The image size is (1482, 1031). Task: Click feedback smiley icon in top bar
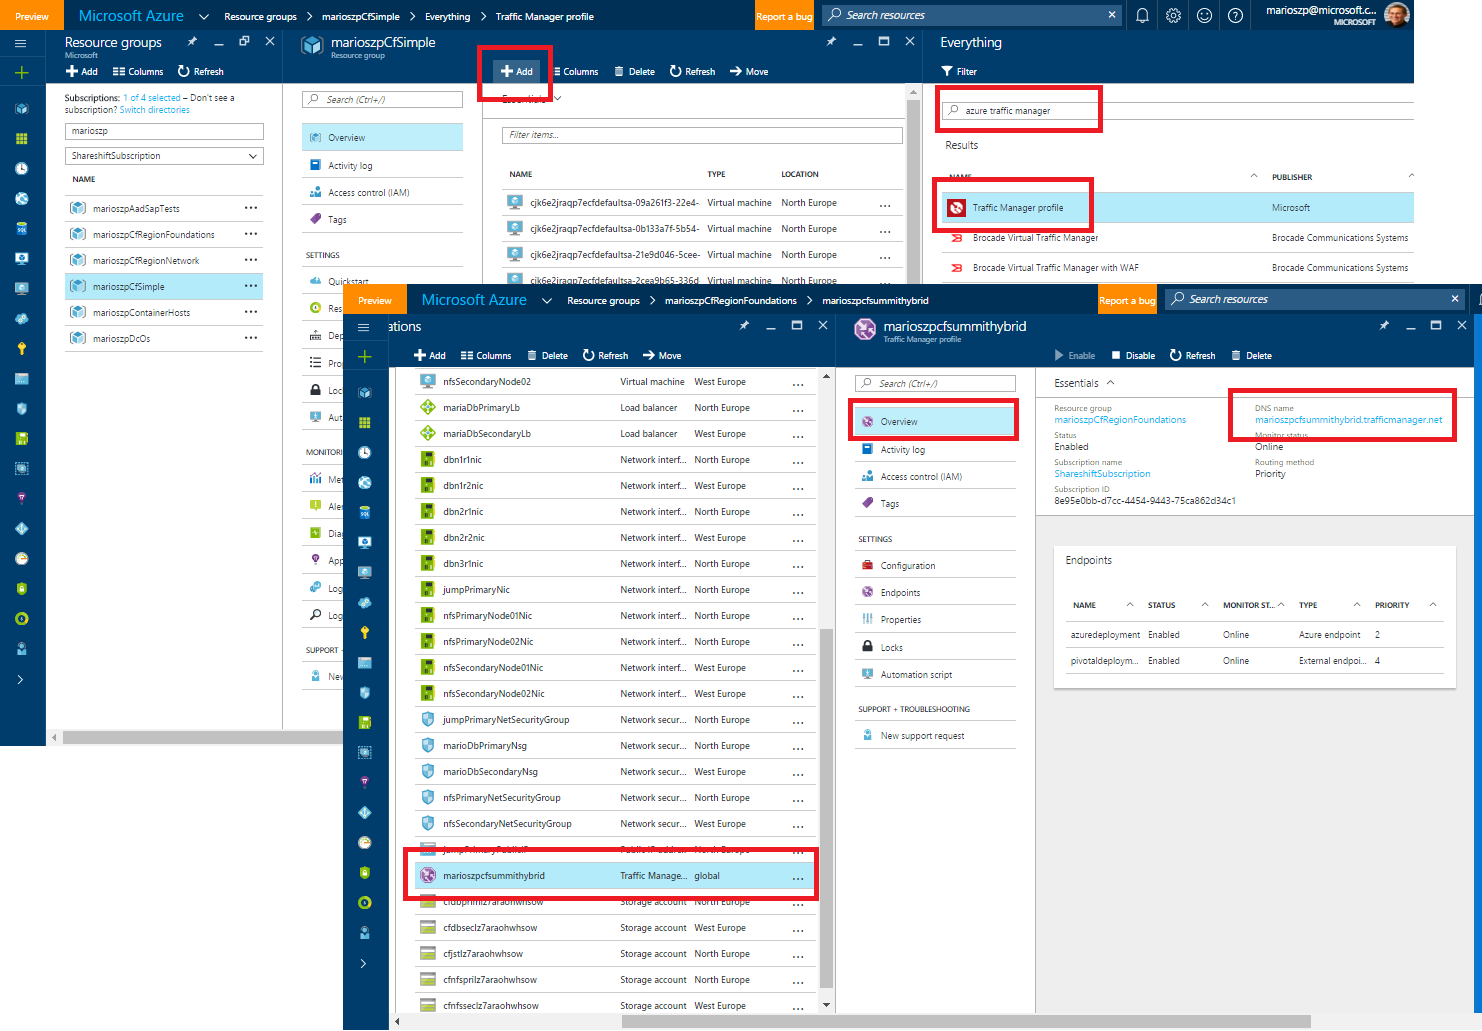[x=1204, y=15]
